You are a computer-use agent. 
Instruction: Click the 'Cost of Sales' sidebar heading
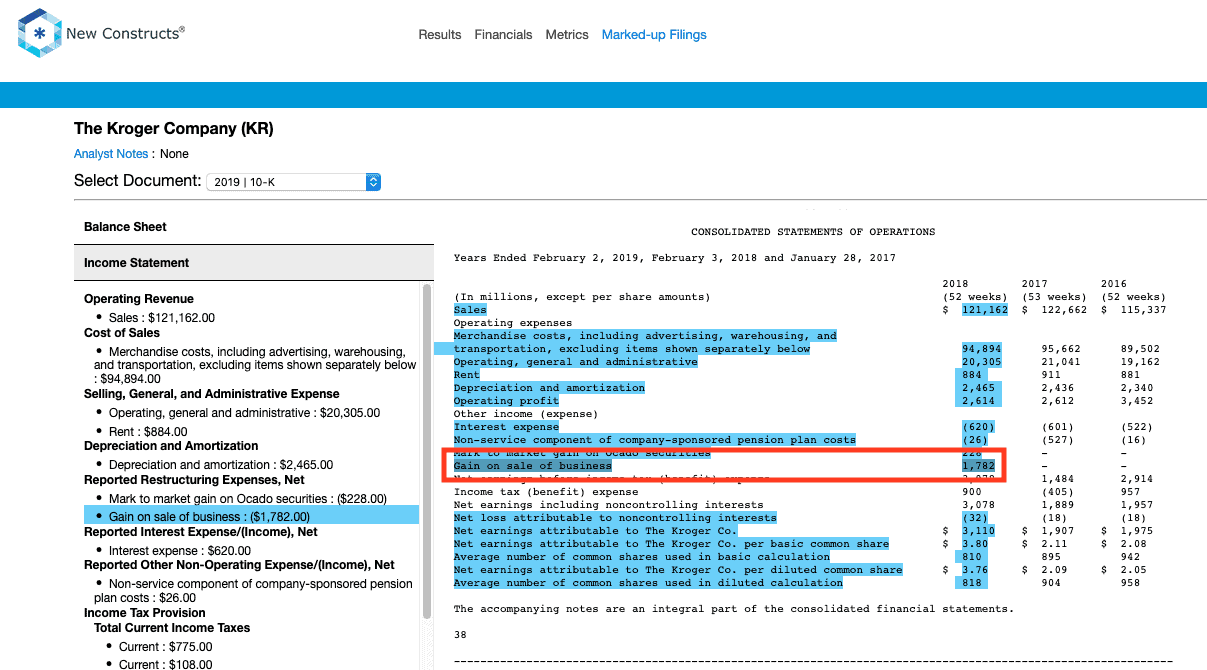122,333
